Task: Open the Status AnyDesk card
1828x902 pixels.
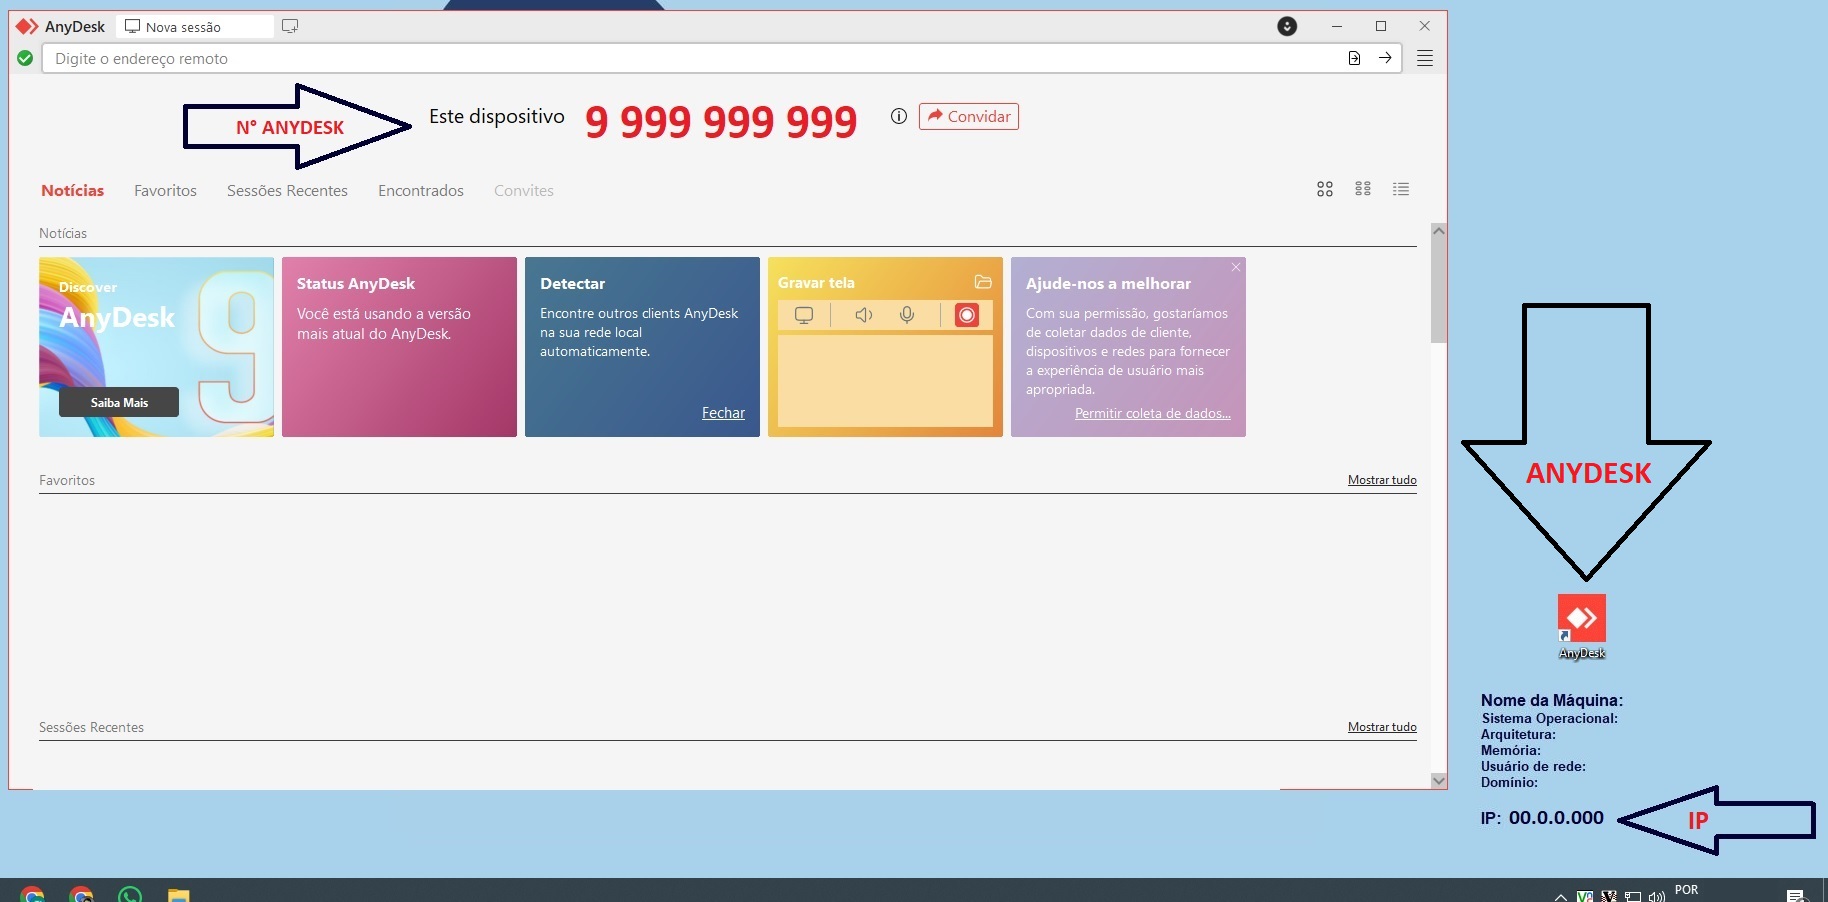Action: 399,347
